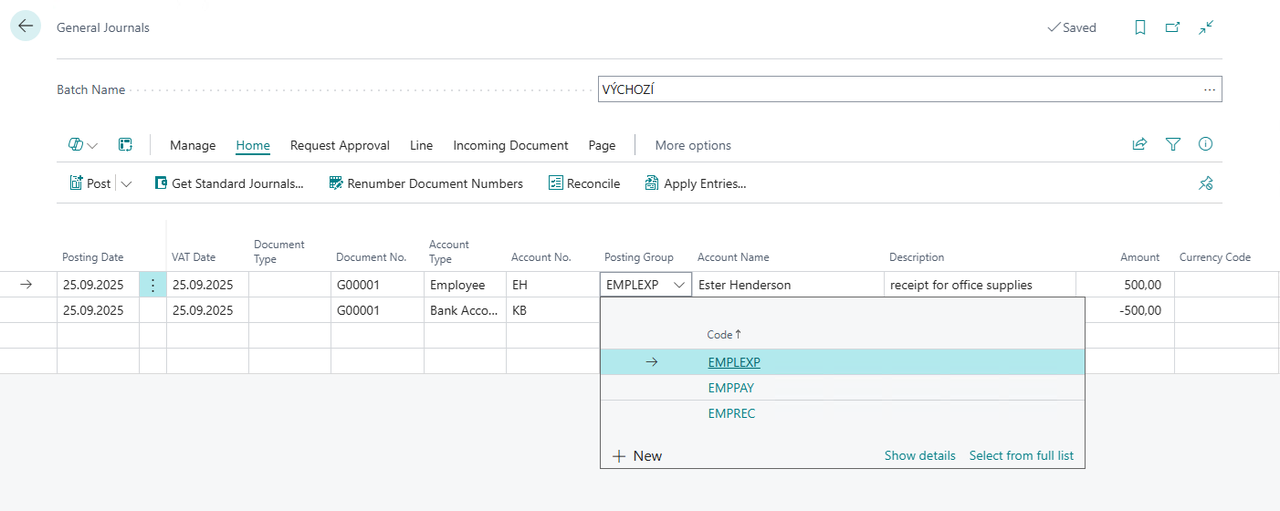
Task: Go back using the back arrow button
Action: tap(25, 26)
